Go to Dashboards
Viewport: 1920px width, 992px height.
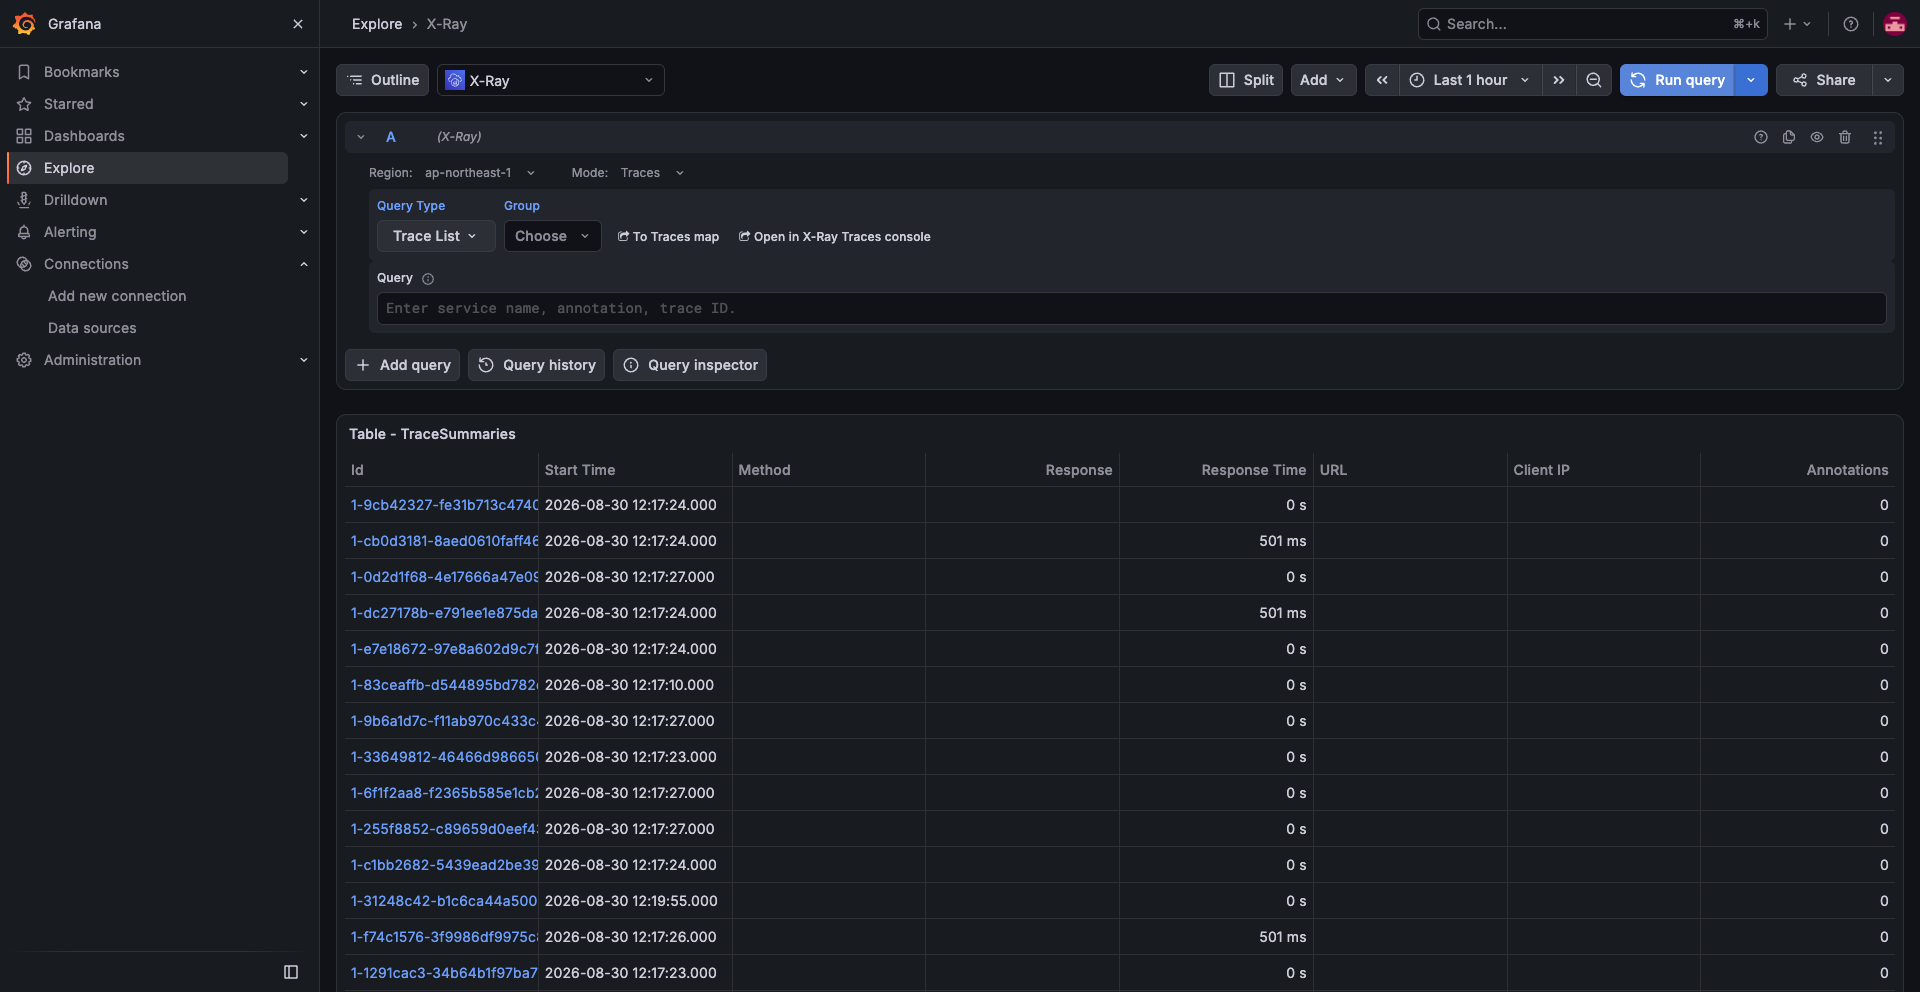84,136
